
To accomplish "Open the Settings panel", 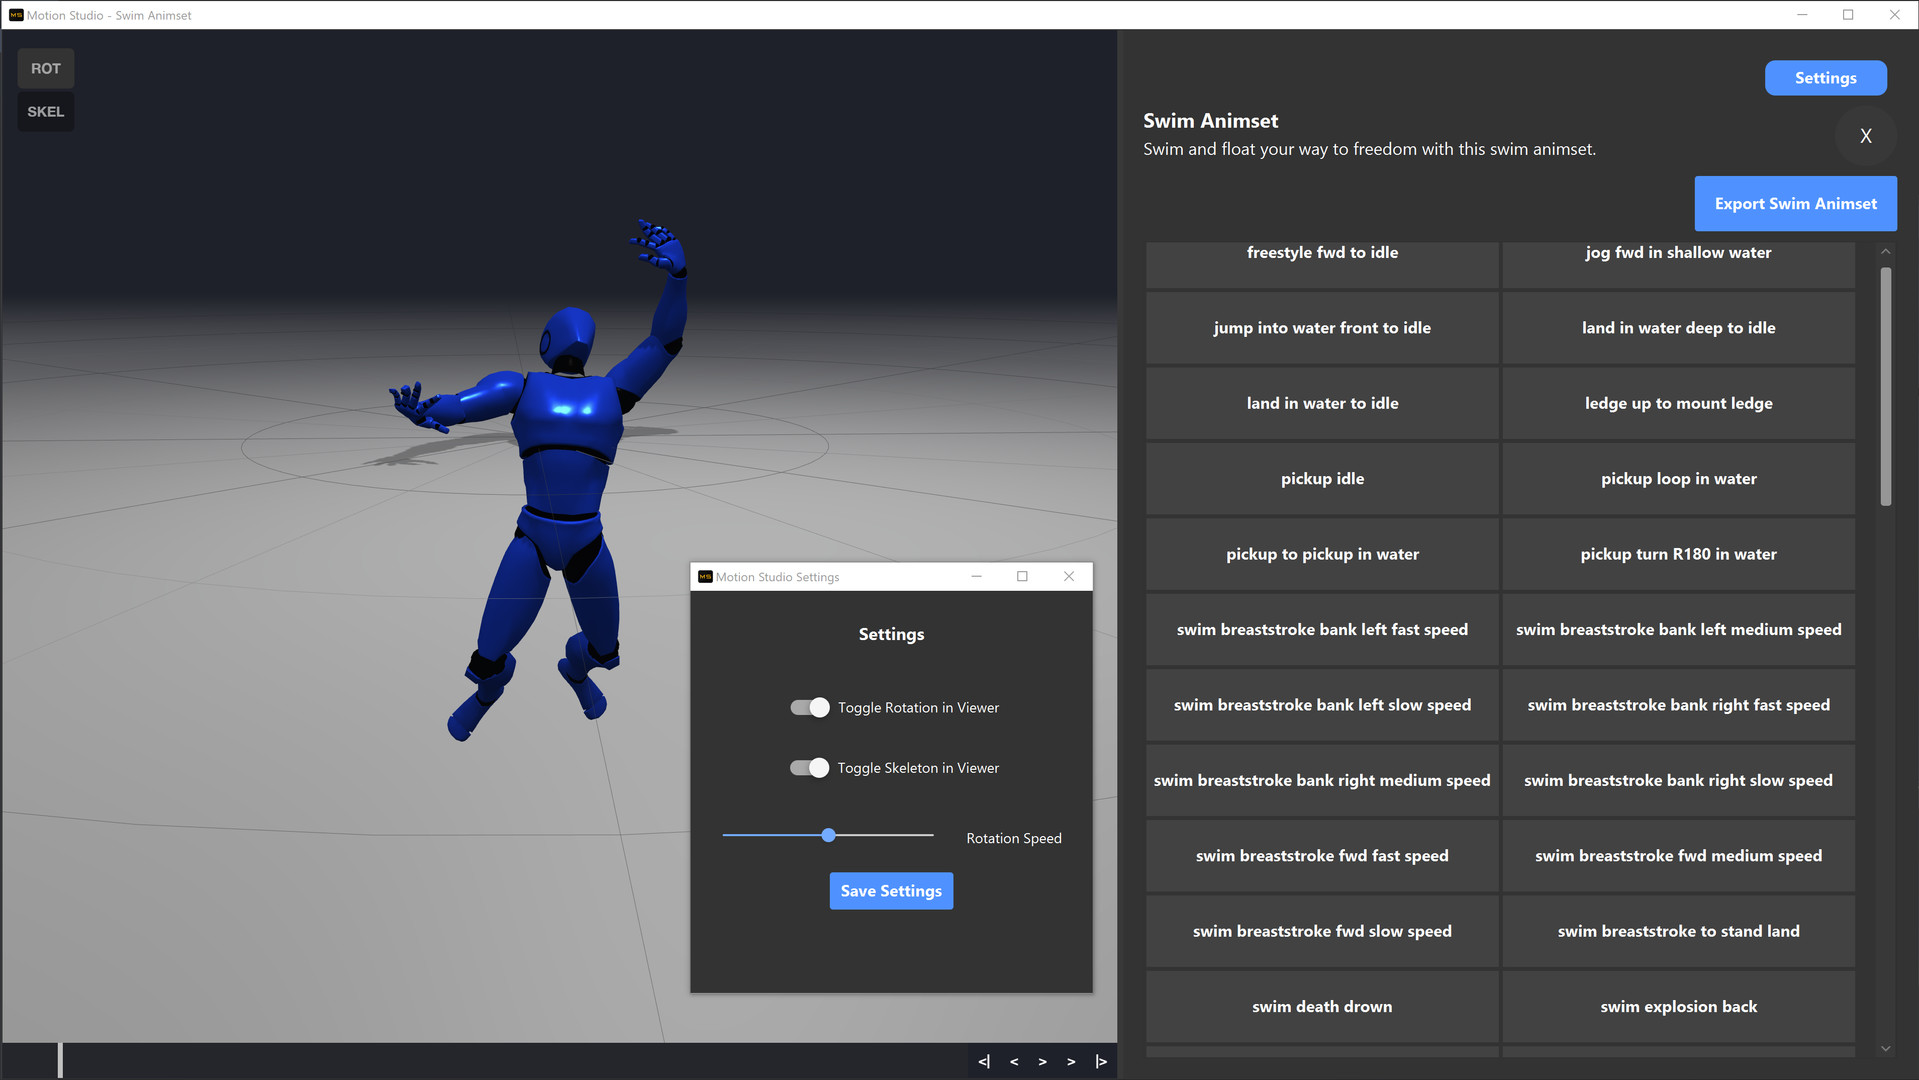I will (x=1825, y=77).
